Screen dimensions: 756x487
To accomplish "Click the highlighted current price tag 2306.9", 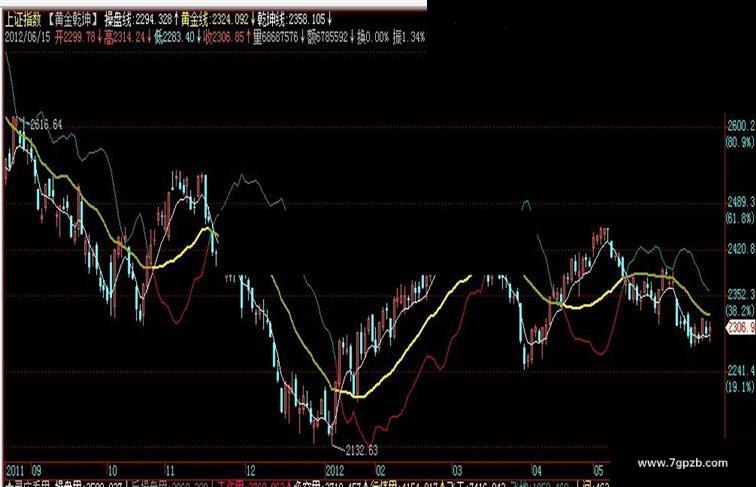I will pos(741,328).
